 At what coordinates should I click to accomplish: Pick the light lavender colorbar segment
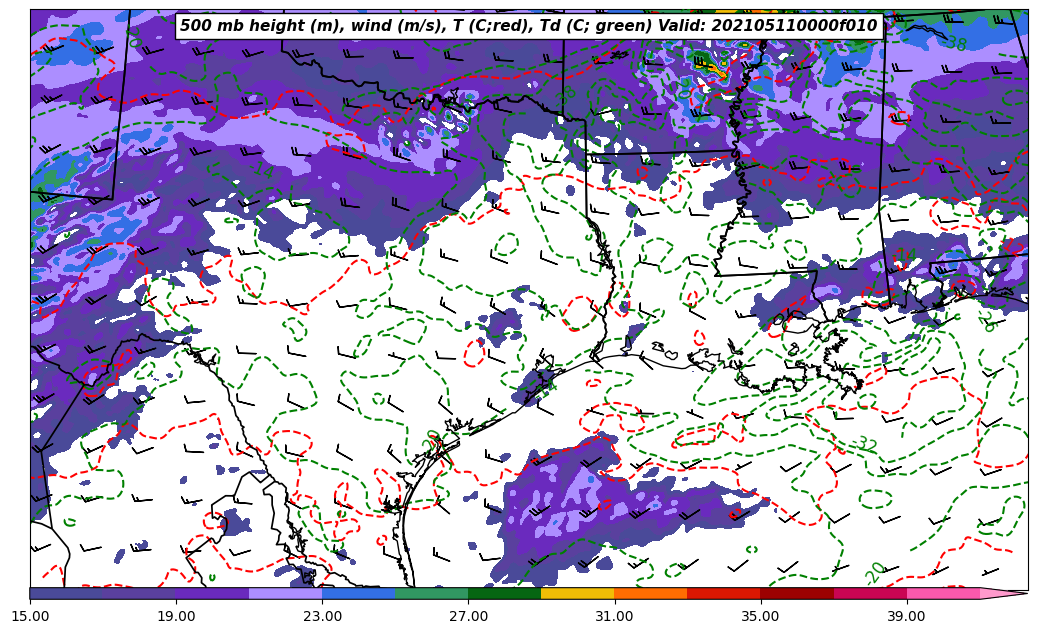click(285, 593)
